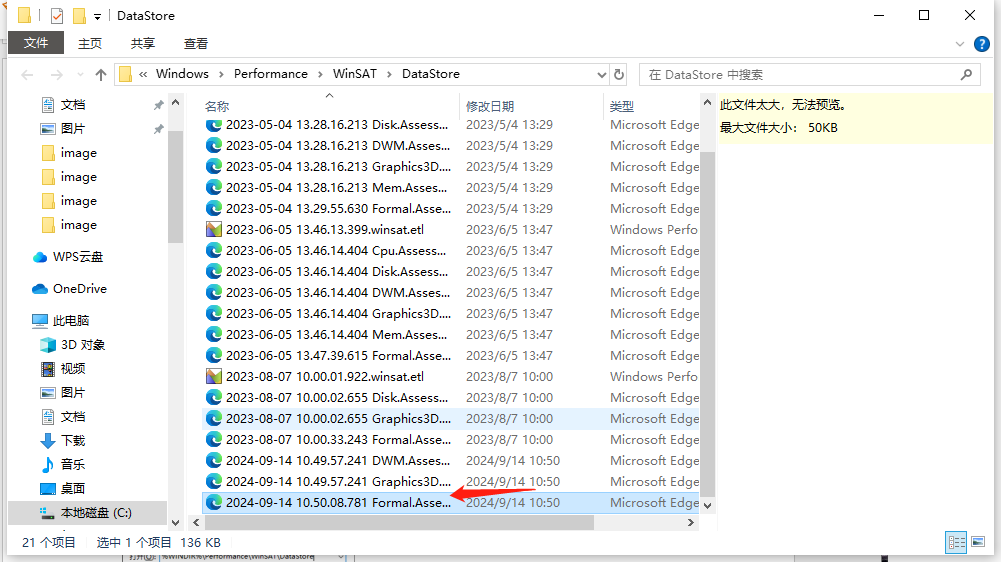This screenshot has width=1001, height=562.
Task: Switch to details view layout icon
Action: tap(956, 542)
